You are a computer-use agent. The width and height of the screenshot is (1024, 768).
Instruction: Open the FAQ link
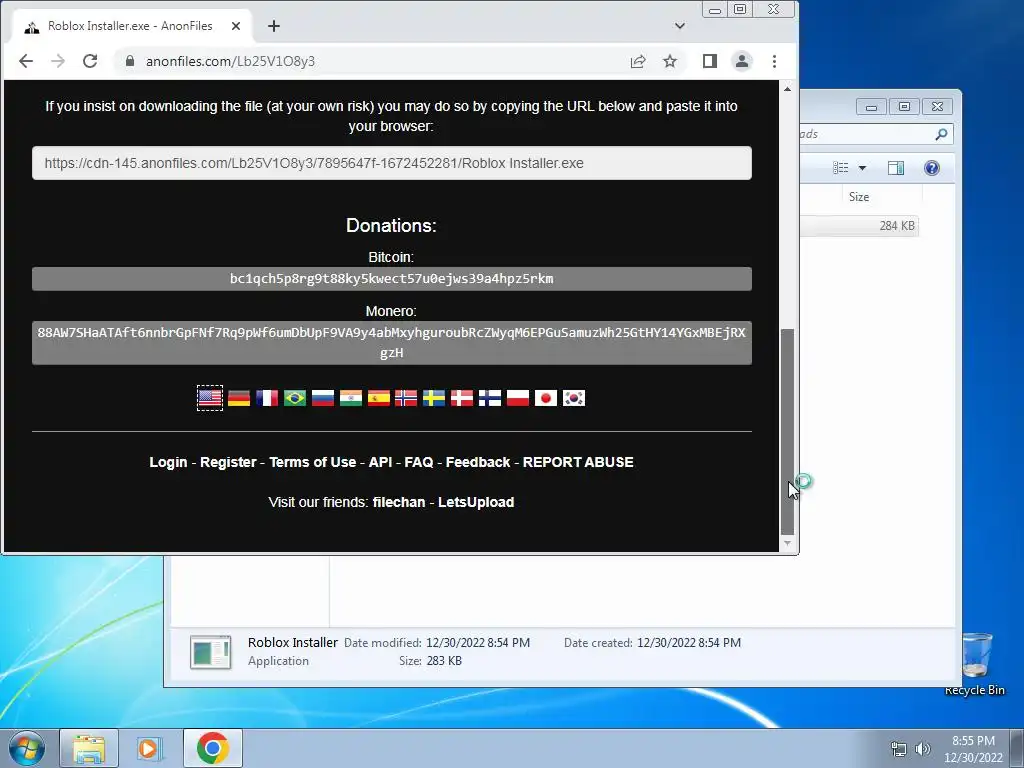(x=419, y=462)
